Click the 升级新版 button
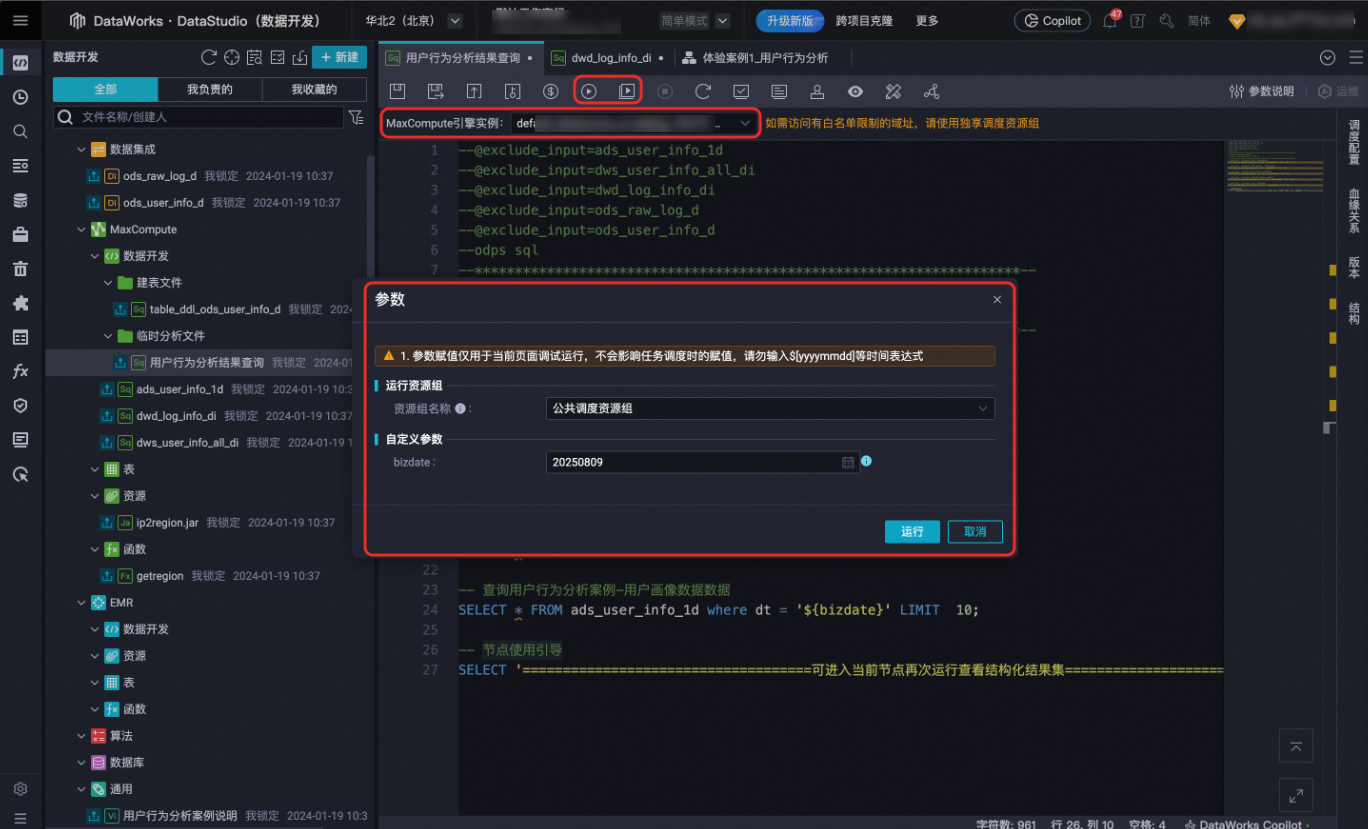 click(790, 20)
